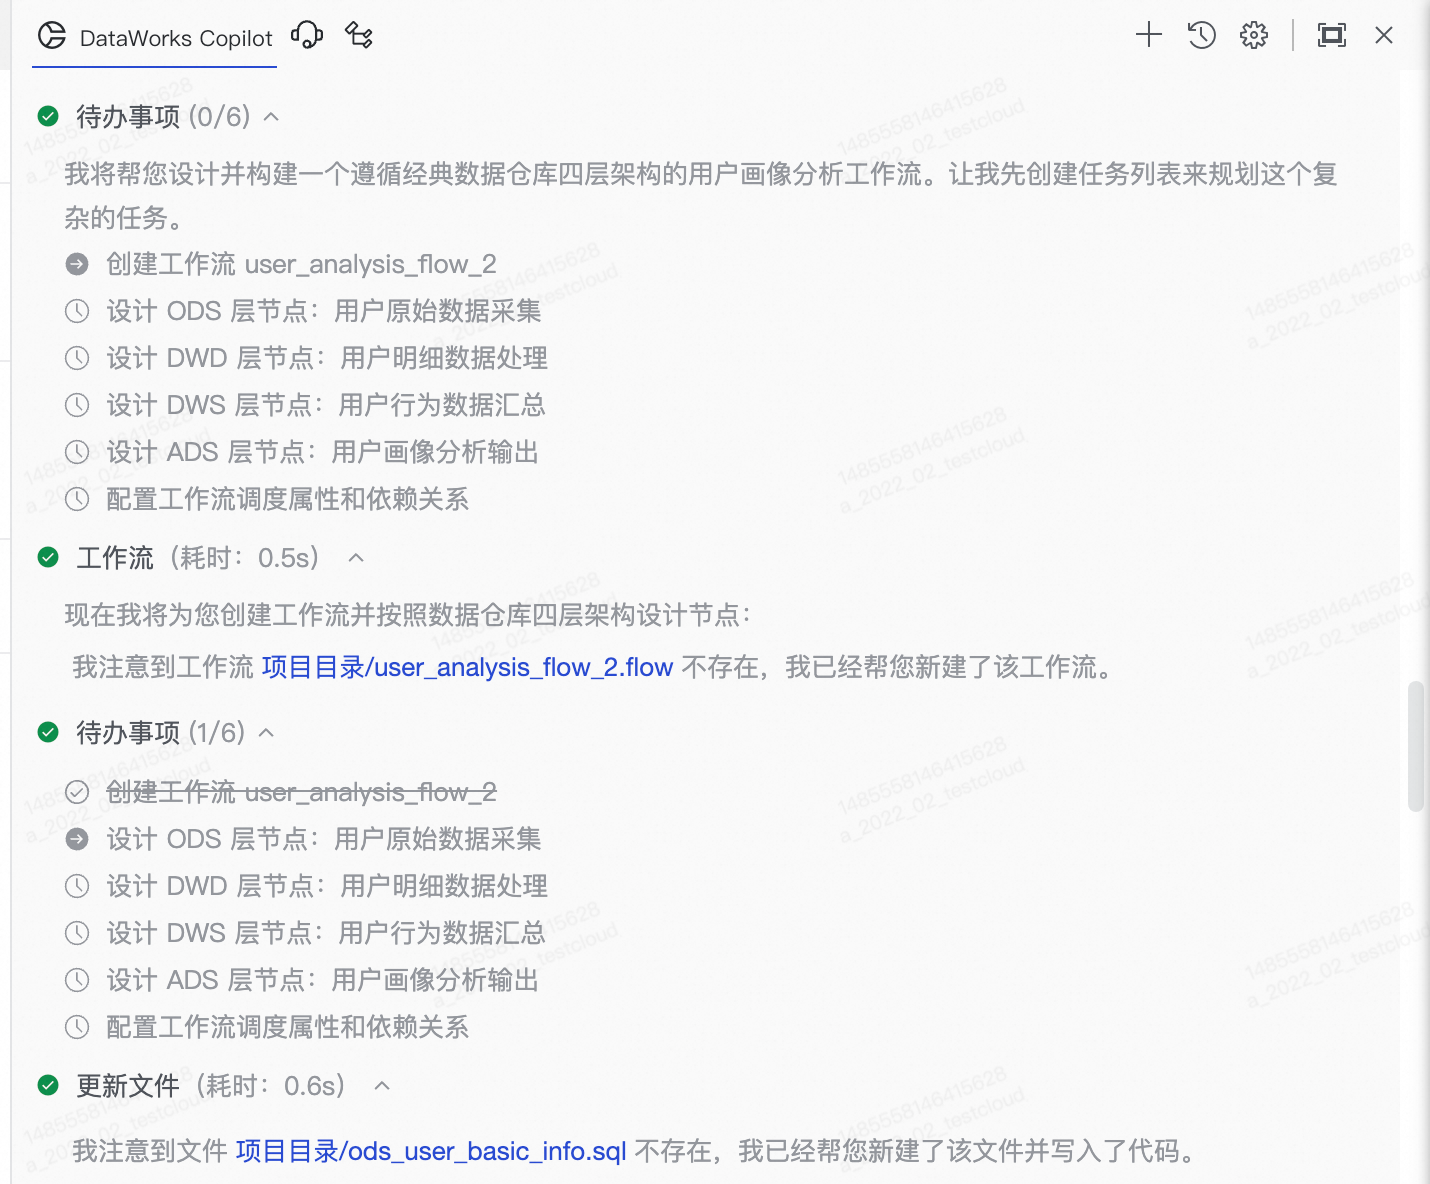The height and width of the screenshot is (1184, 1430).
Task: Click the 待办事项 (0/6) header text
Action: pyautogui.click(x=163, y=117)
